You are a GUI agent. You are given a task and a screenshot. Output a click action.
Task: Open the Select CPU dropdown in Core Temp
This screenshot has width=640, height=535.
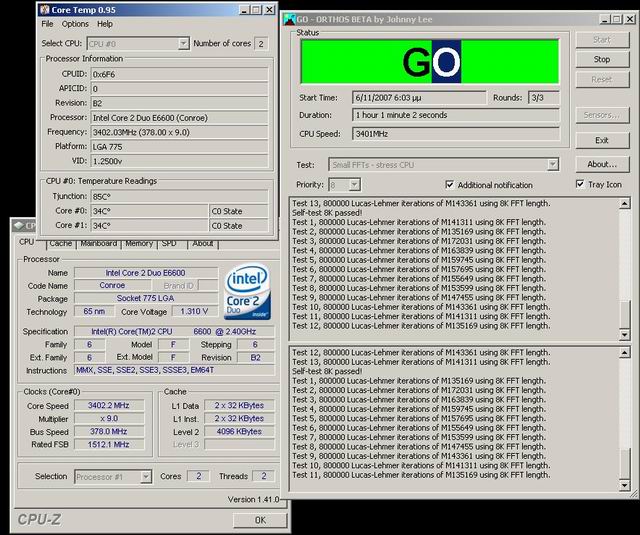[184, 44]
